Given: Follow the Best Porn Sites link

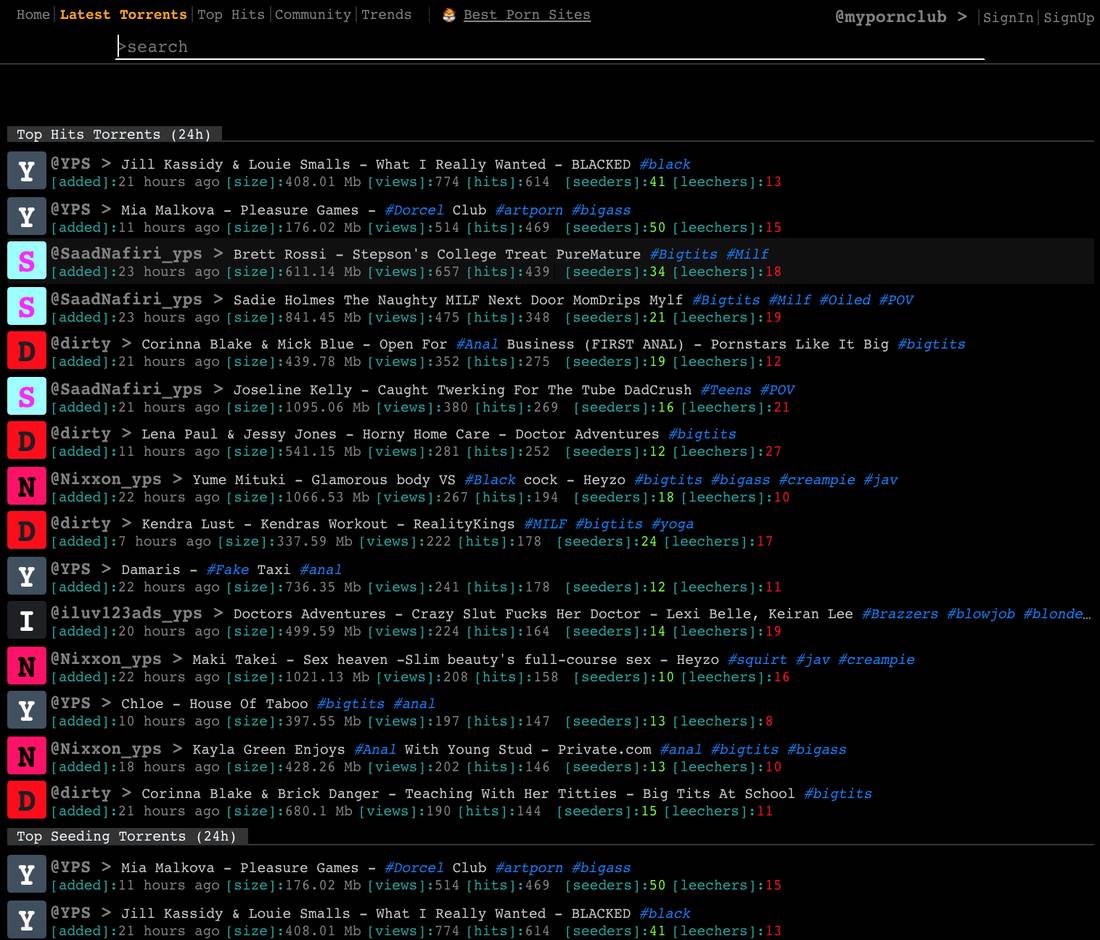Looking at the screenshot, I should (x=527, y=15).
